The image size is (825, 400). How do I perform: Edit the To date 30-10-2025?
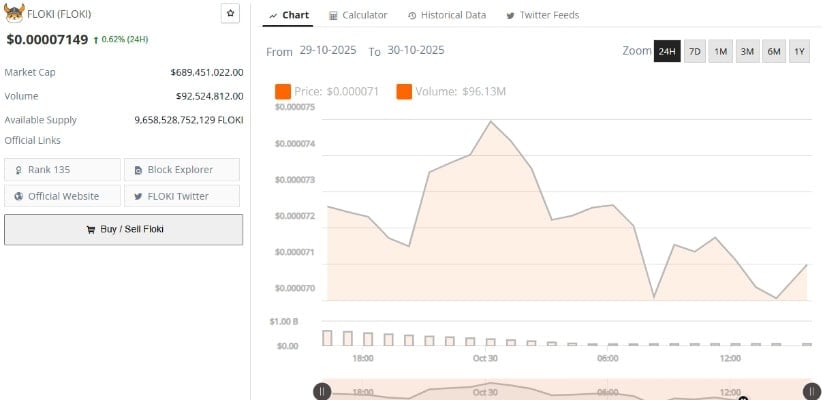click(x=416, y=51)
